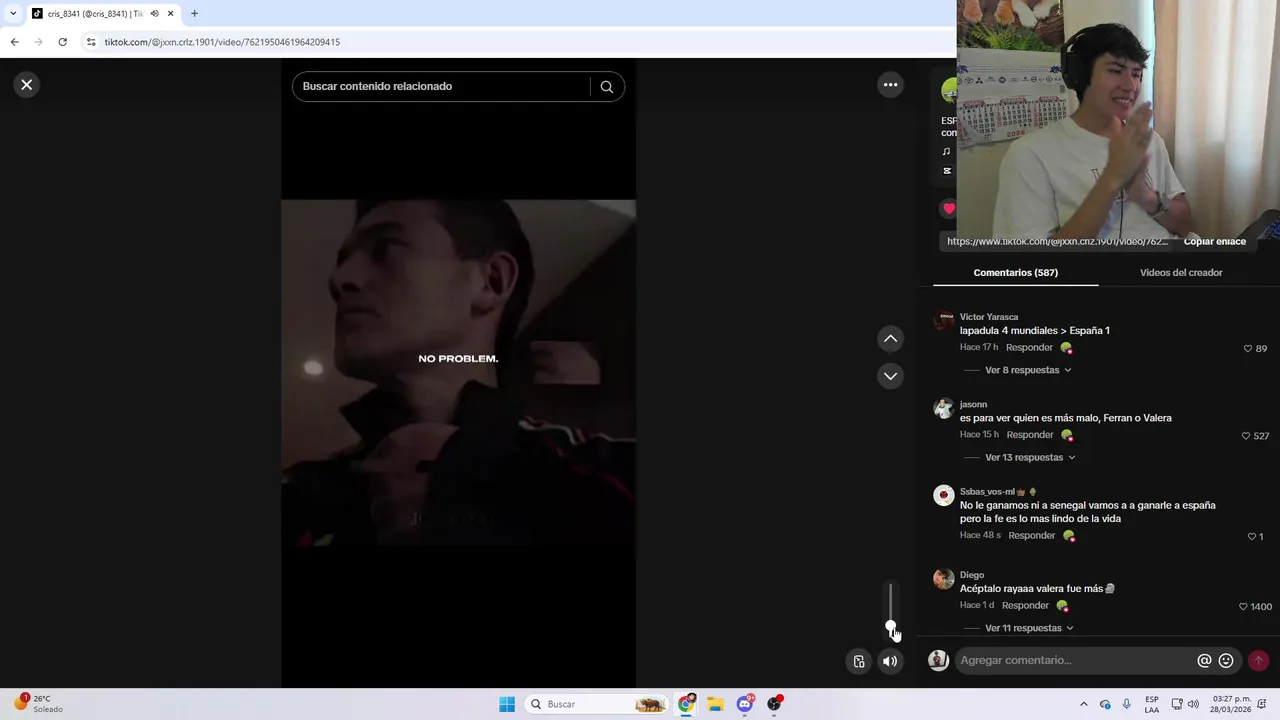Go to next video with down arrow
This screenshot has width=1280, height=720.
pyautogui.click(x=890, y=376)
